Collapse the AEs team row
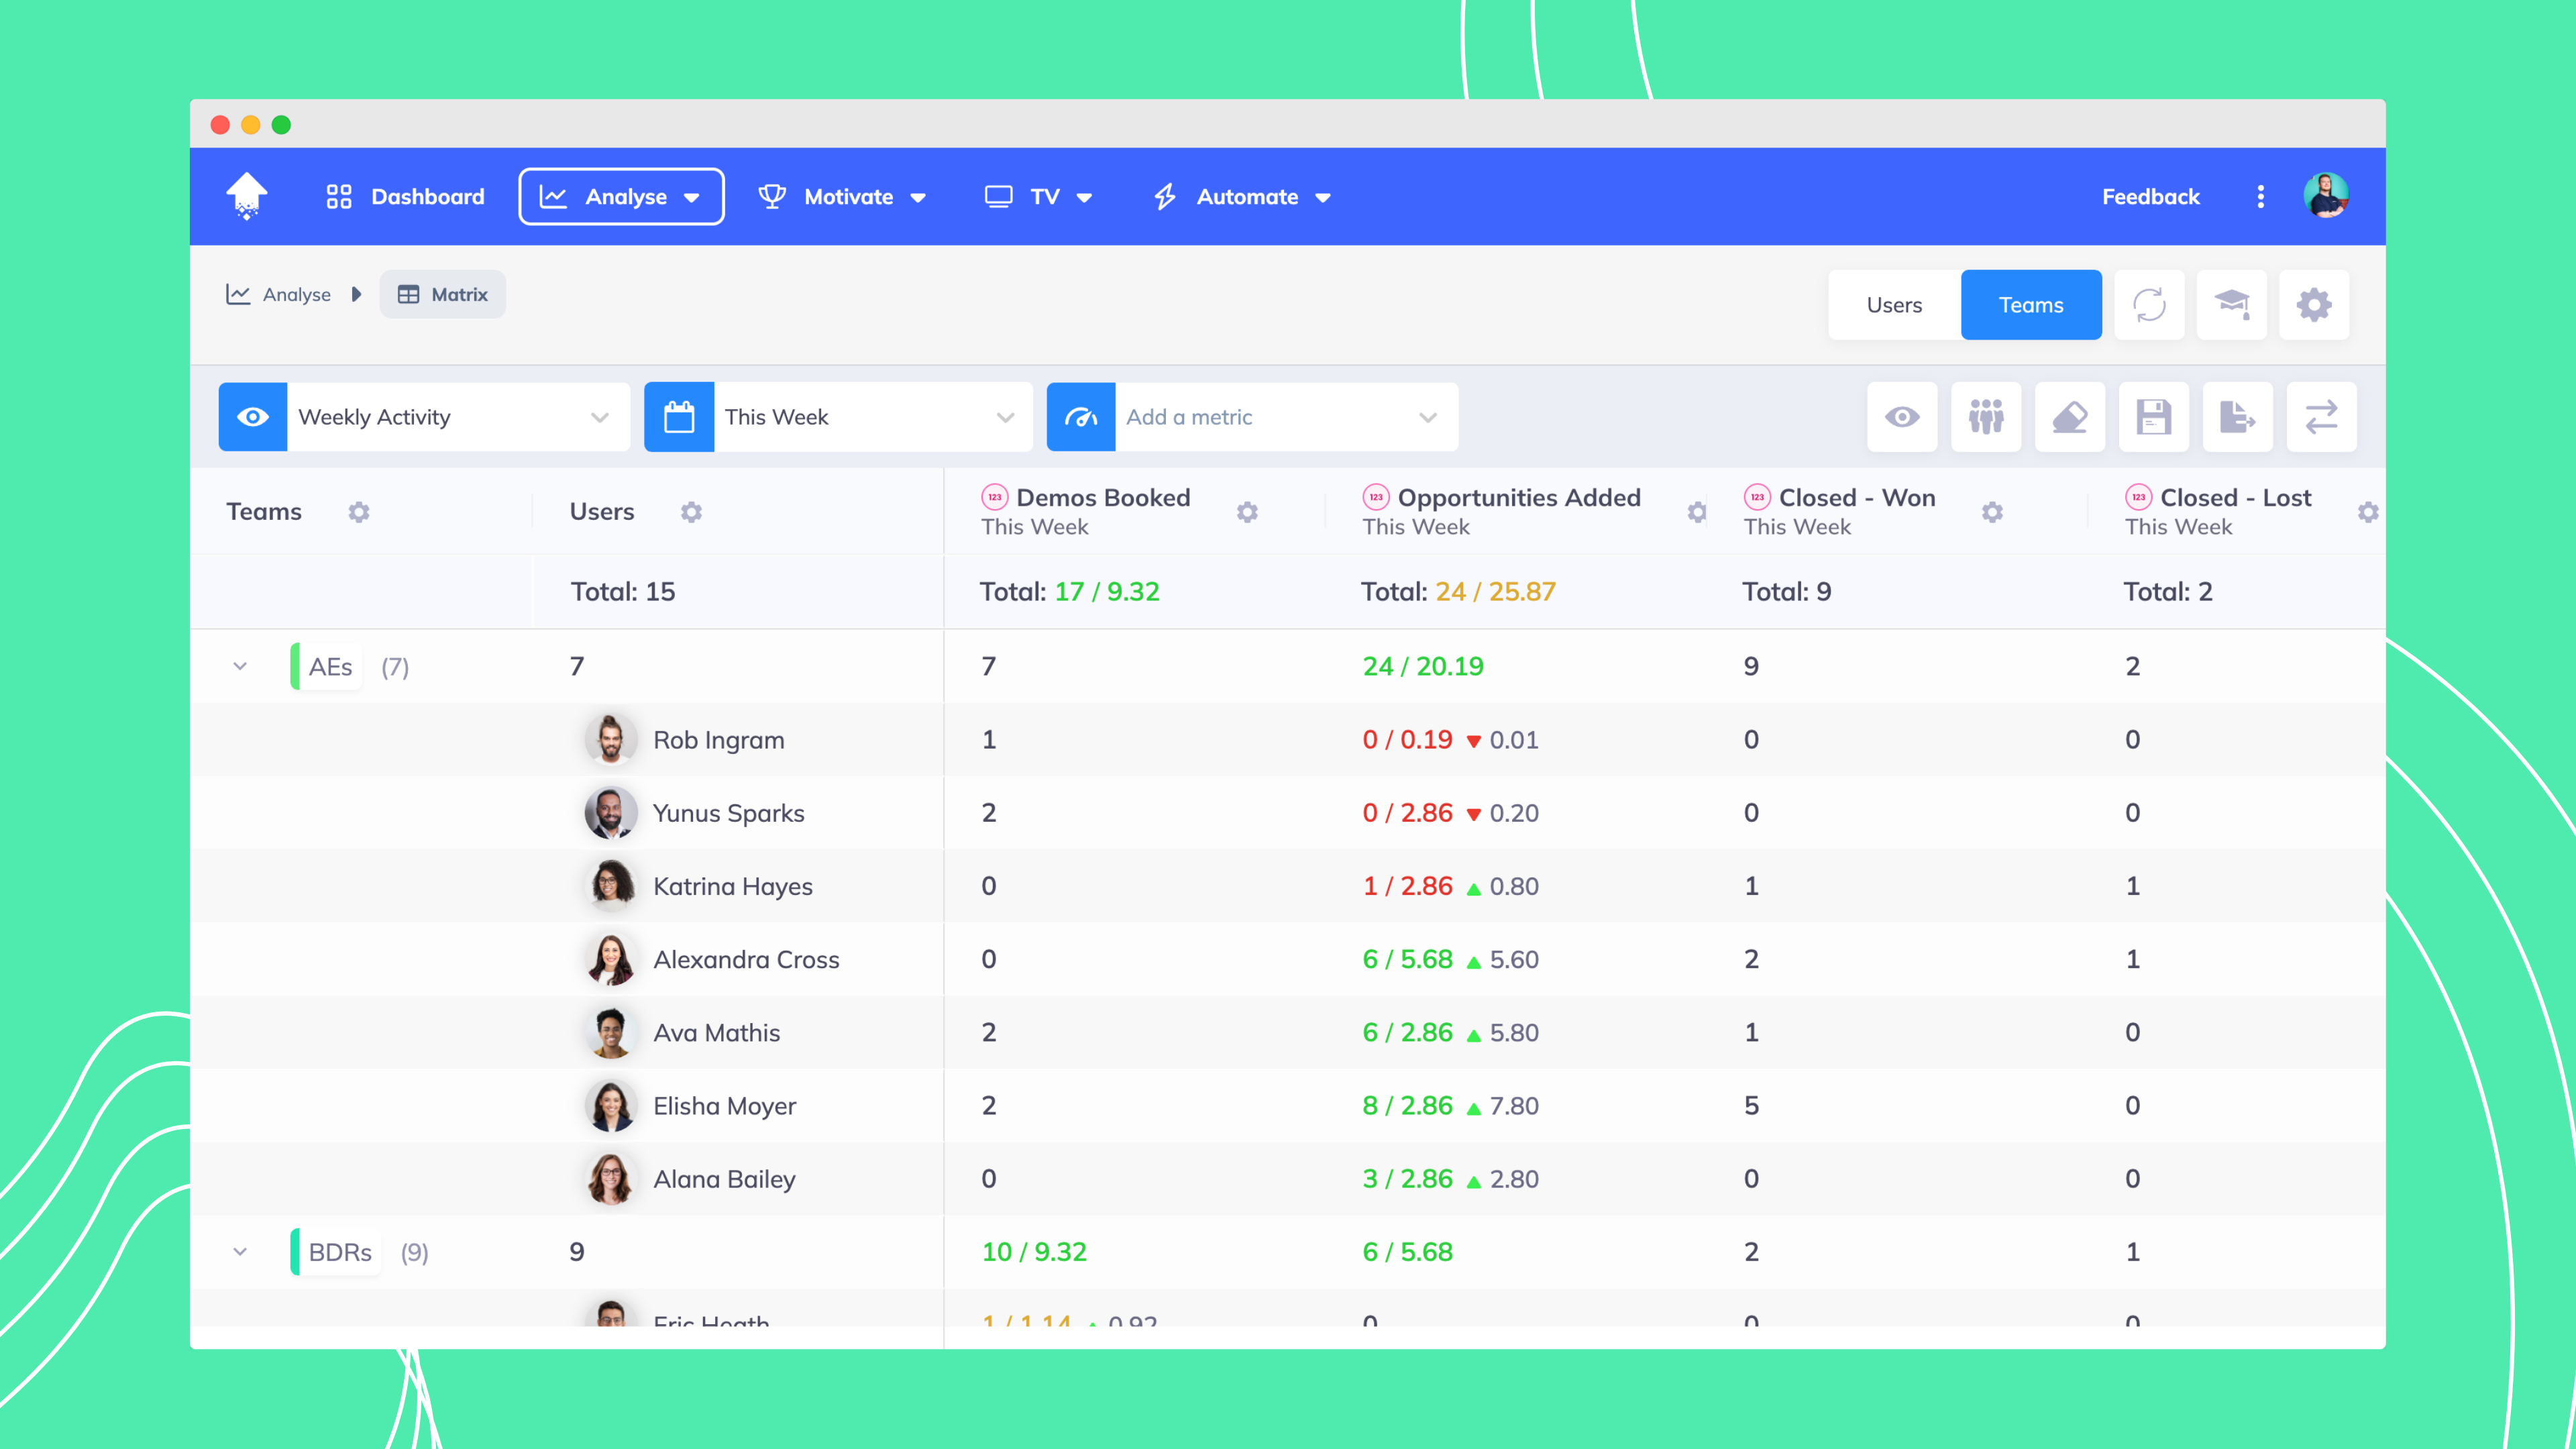This screenshot has height=1449, width=2576. pyautogui.click(x=239, y=665)
